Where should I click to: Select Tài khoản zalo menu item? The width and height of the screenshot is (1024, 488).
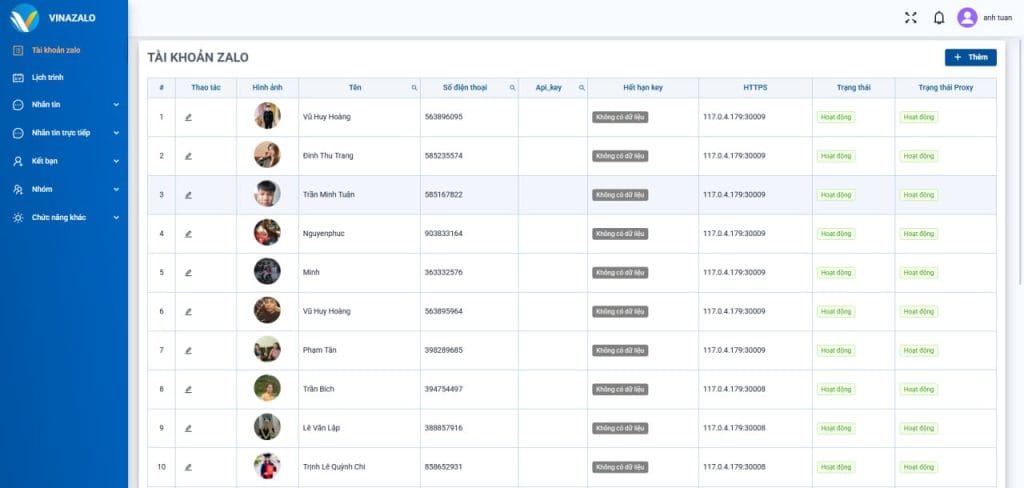tap(55, 49)
